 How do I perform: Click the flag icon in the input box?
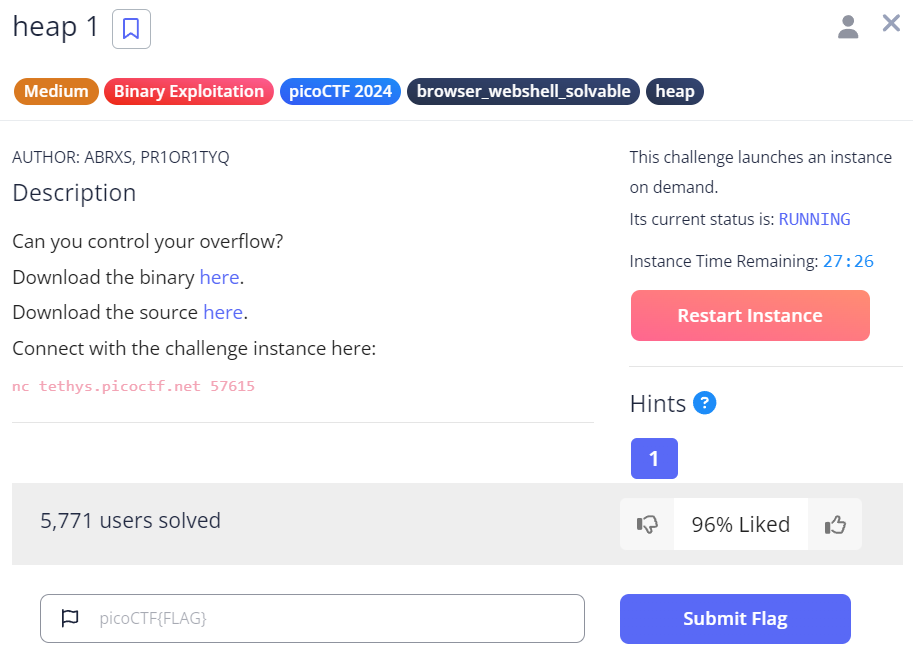tap(70, 618)
